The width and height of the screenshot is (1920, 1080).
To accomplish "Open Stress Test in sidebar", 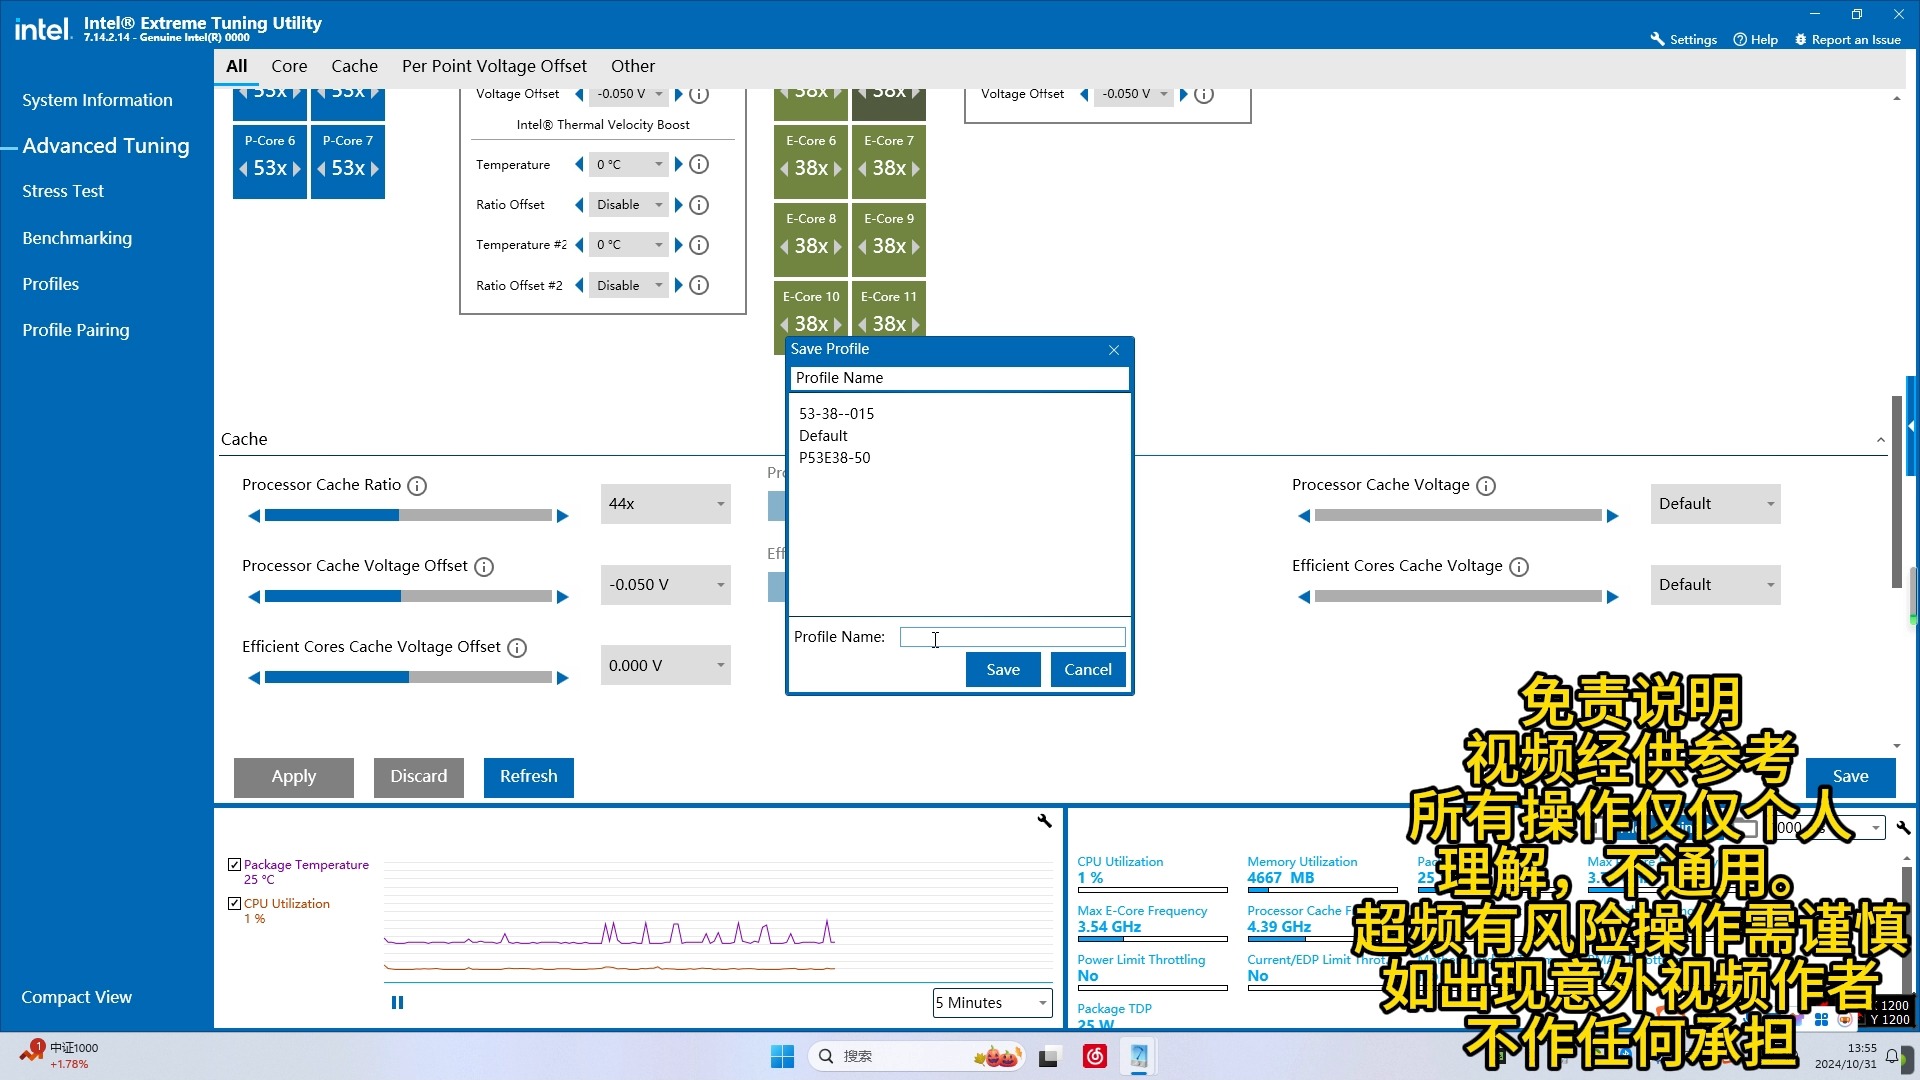I will [x=63, y=191].
